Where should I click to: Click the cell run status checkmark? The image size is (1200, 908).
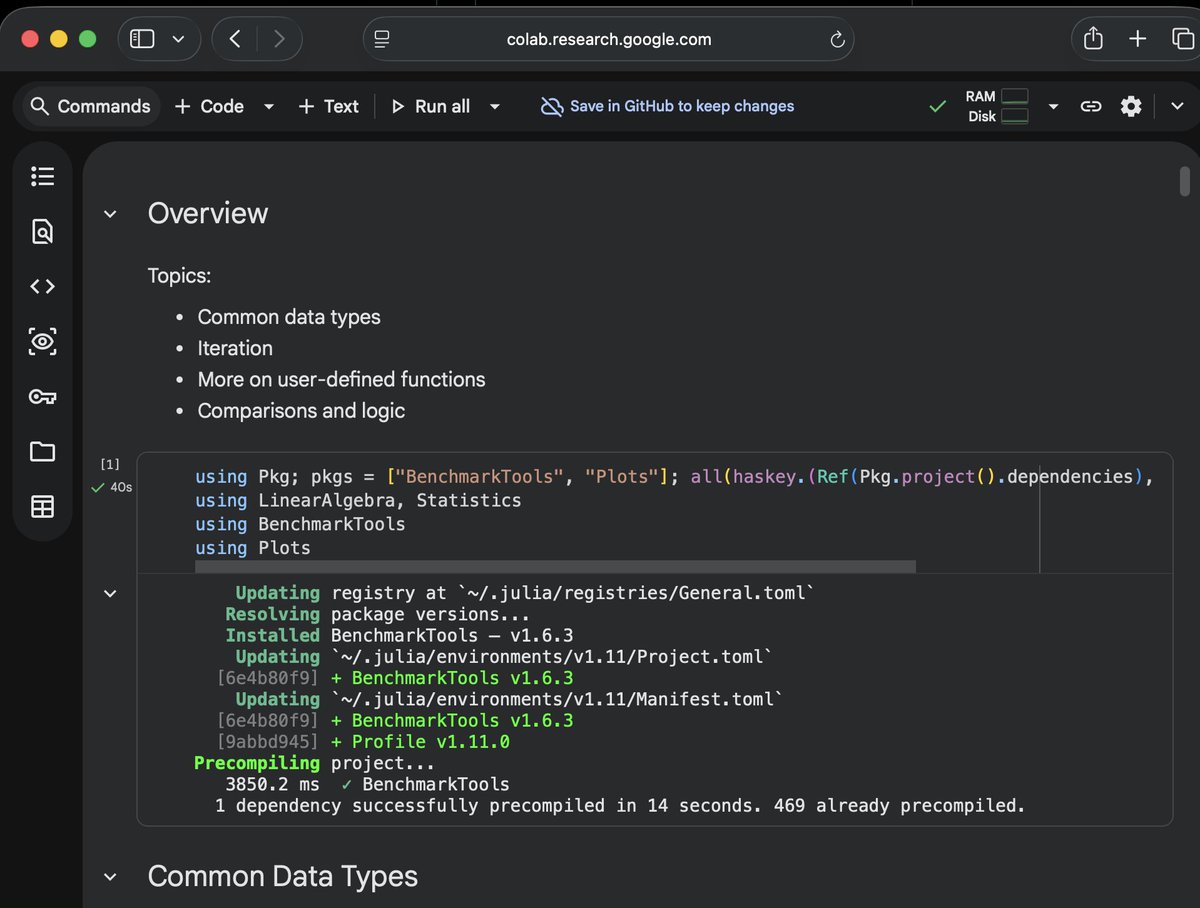98,488
